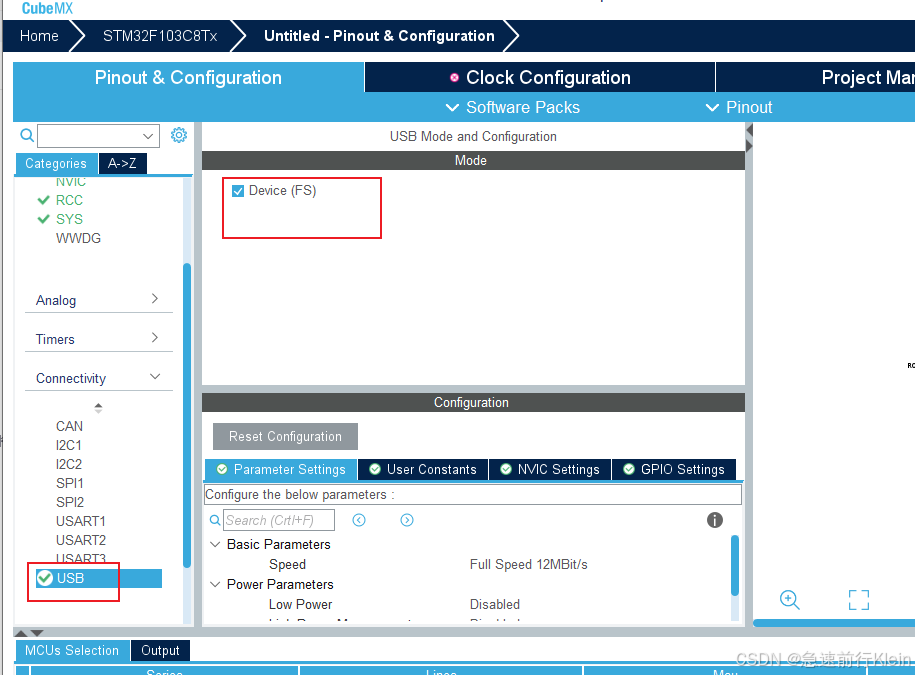Select the SPI1 peripheral

point(69,483)
